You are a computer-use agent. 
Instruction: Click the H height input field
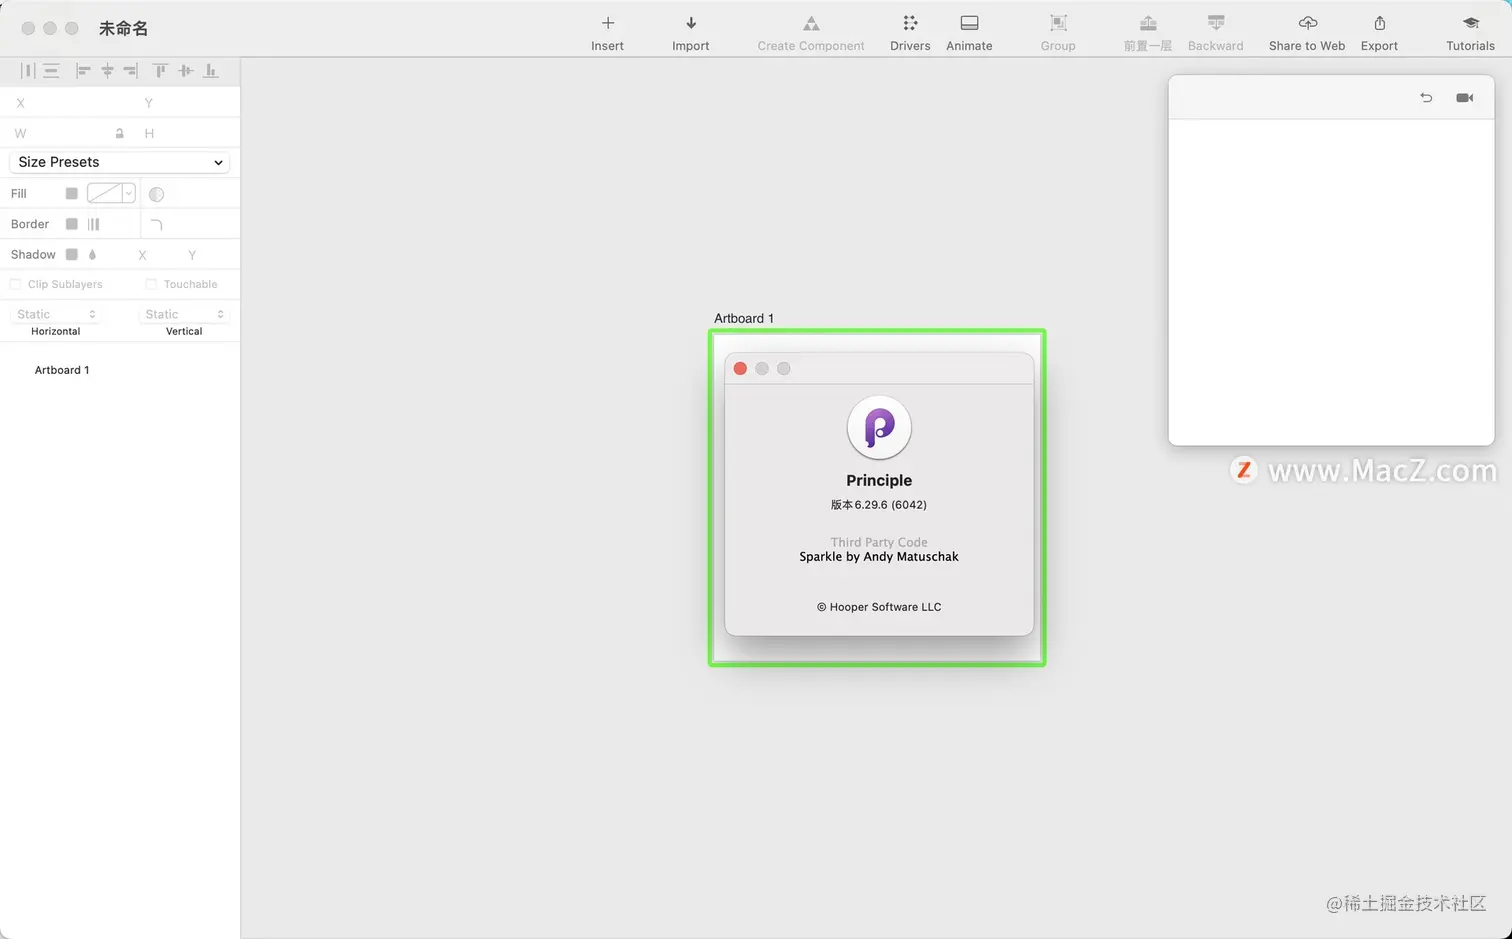click(x=188, y=133)
